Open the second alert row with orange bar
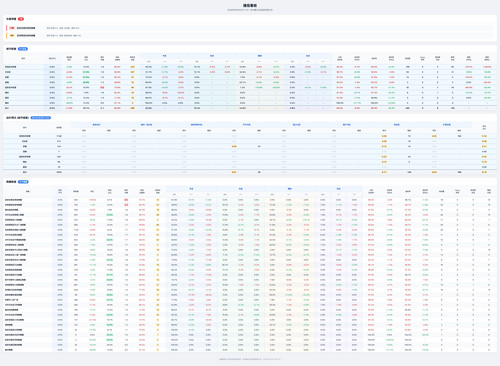The height and width of the screenshot is (366, 500). [x=250, y=35]
